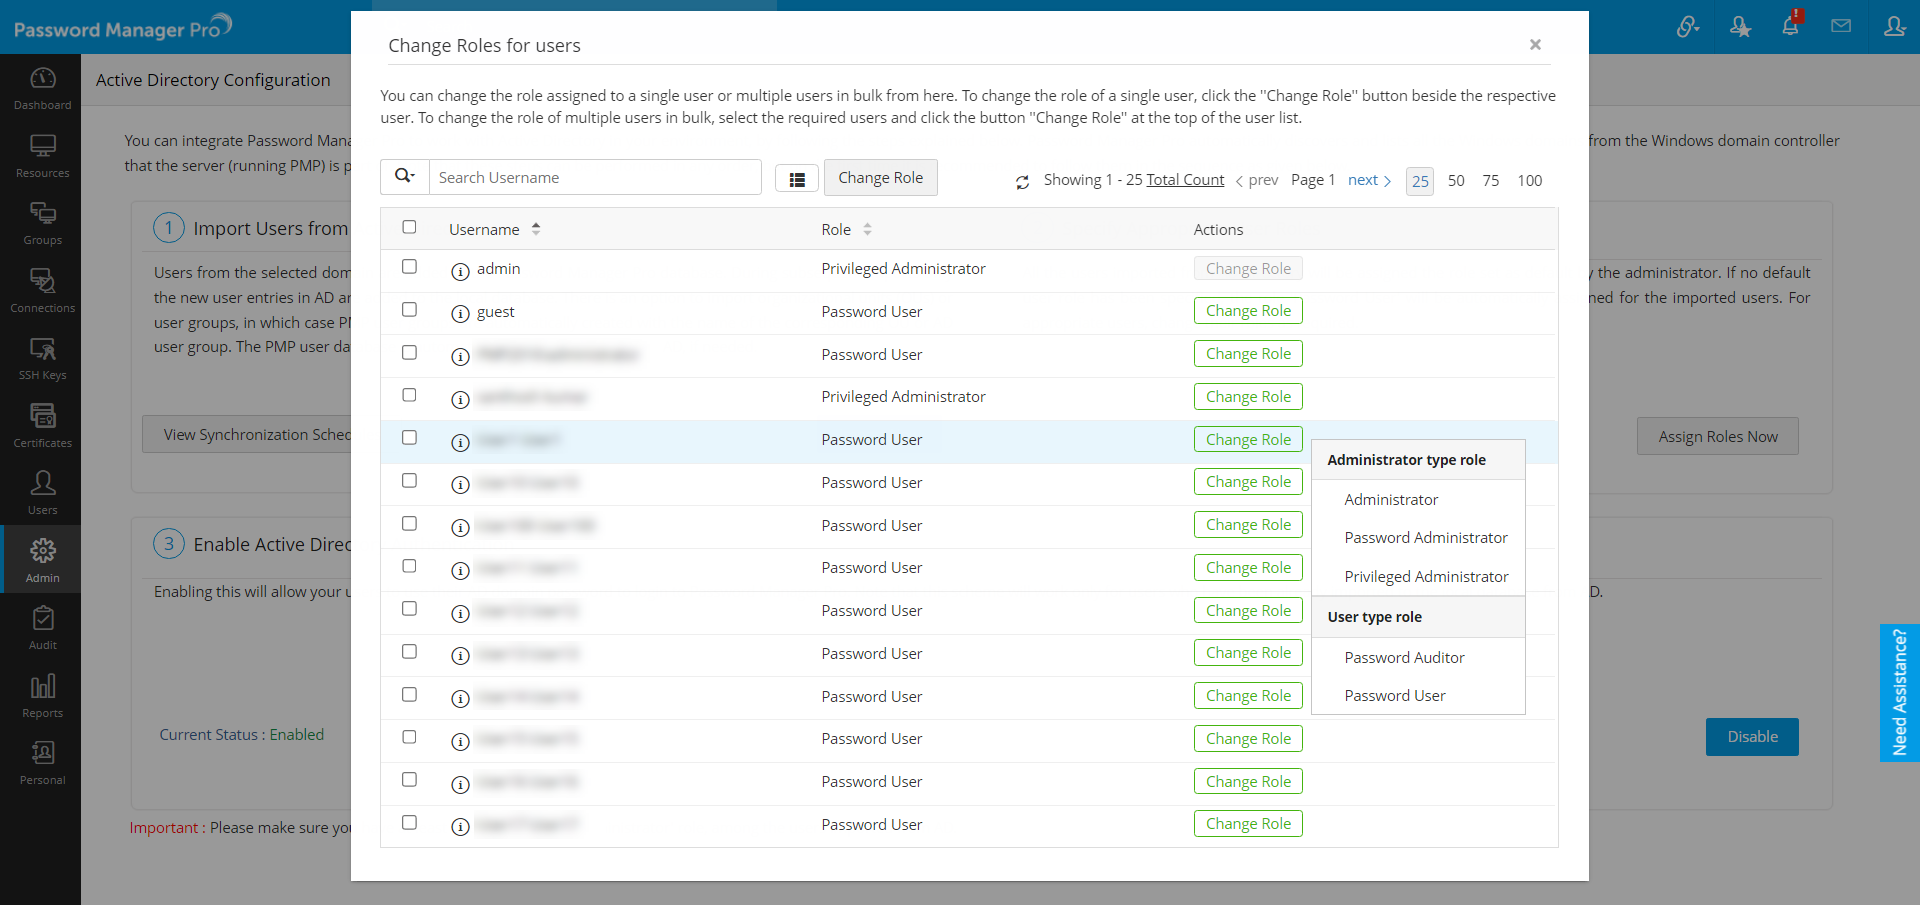
Task: Choose Password Auditor from role menu
Action: click(1404, 658)
